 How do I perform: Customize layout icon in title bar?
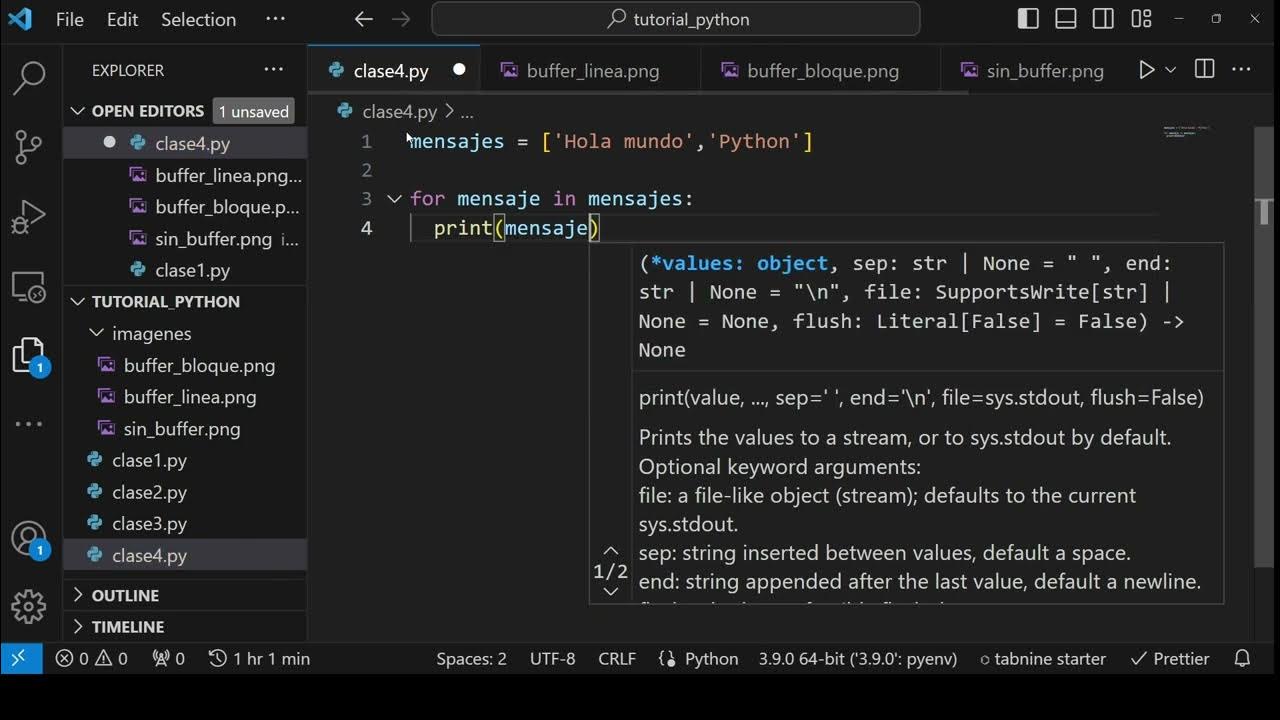(x=1142, y=19)
